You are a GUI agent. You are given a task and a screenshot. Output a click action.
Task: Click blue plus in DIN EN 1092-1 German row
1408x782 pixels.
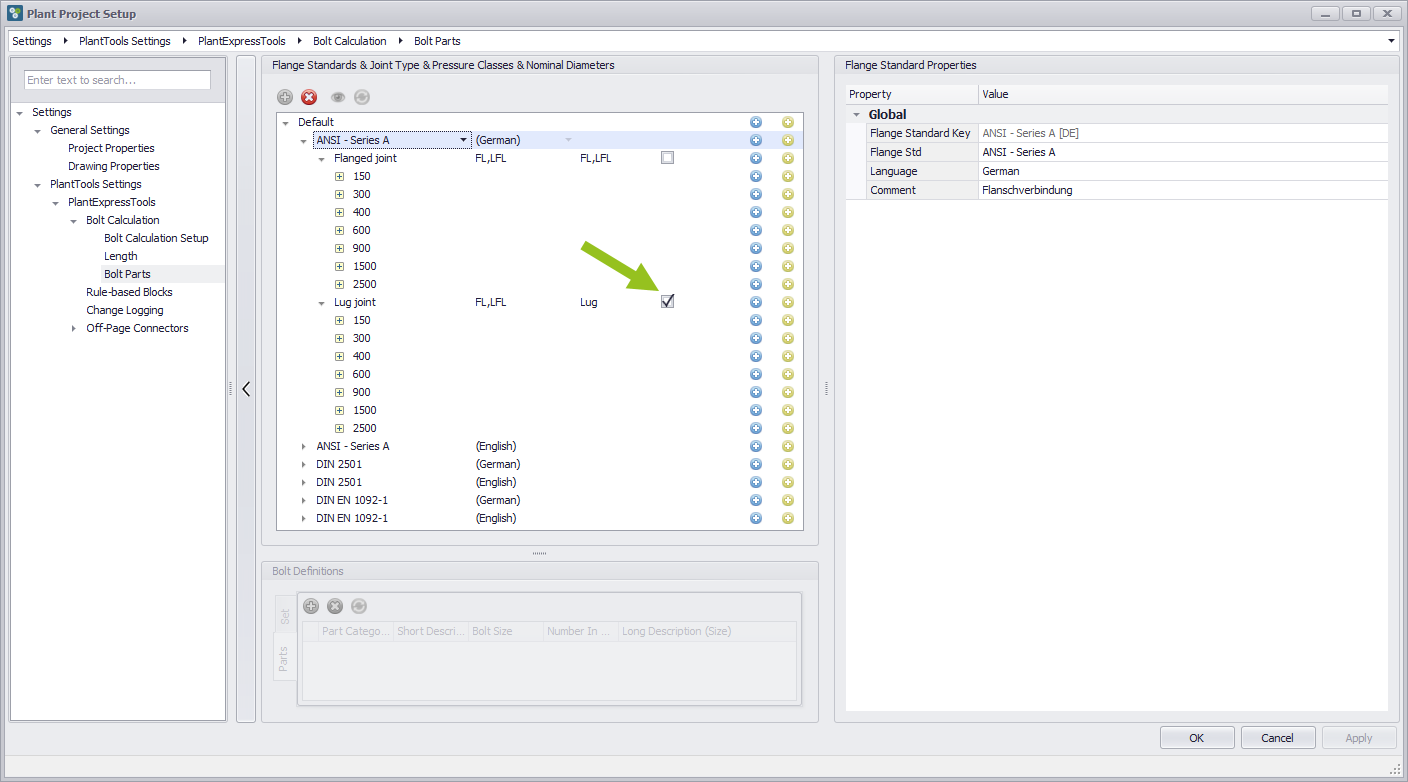(756, 500)
